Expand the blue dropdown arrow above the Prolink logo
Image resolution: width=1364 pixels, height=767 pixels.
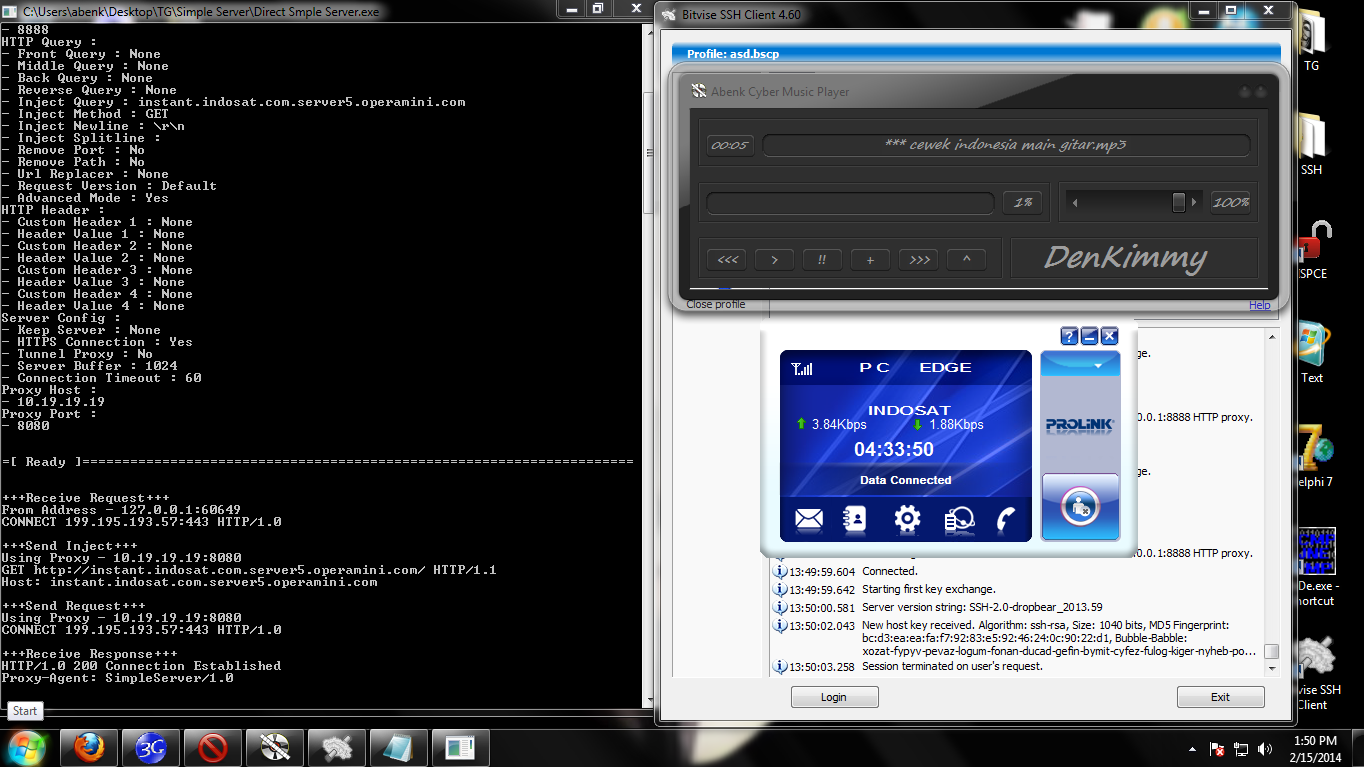[x=1098, y=367]
